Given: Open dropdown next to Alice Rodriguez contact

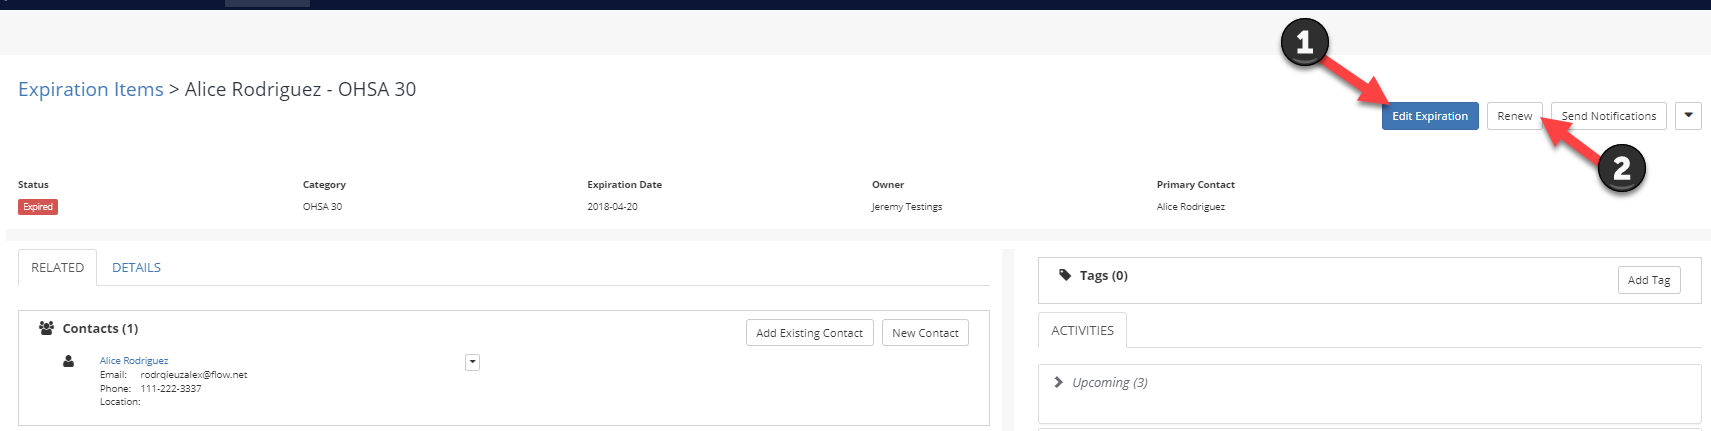Looking at the screenshot, I should click(x=472, y=362).
